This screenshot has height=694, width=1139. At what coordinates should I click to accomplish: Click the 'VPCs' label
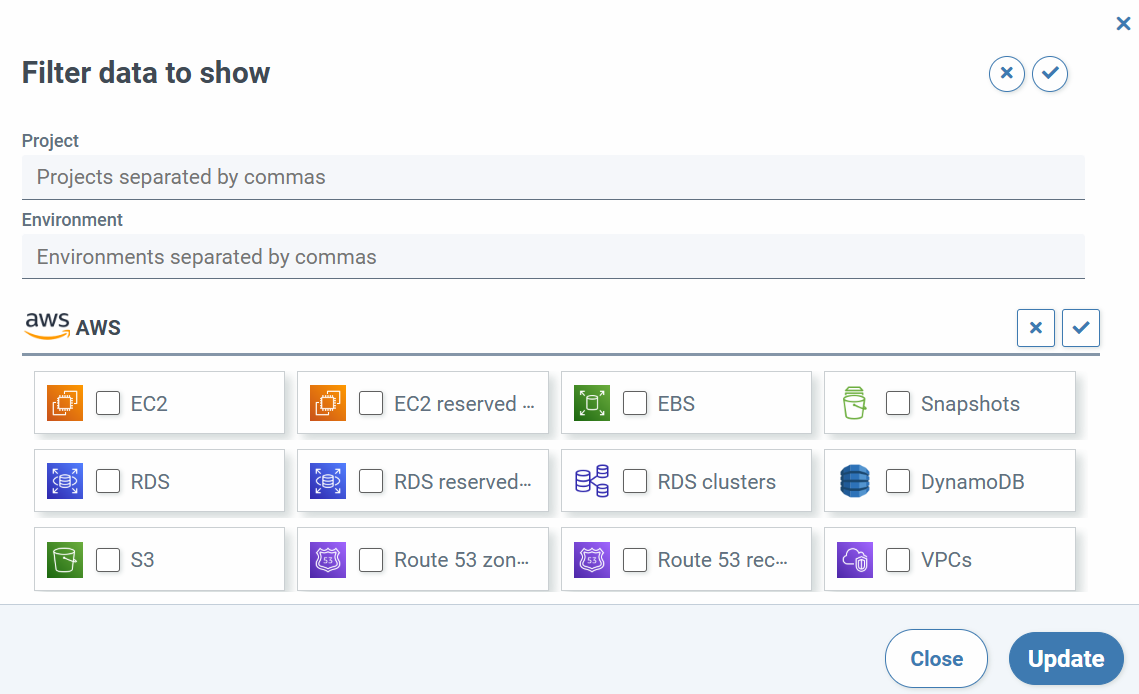(947, 560)
